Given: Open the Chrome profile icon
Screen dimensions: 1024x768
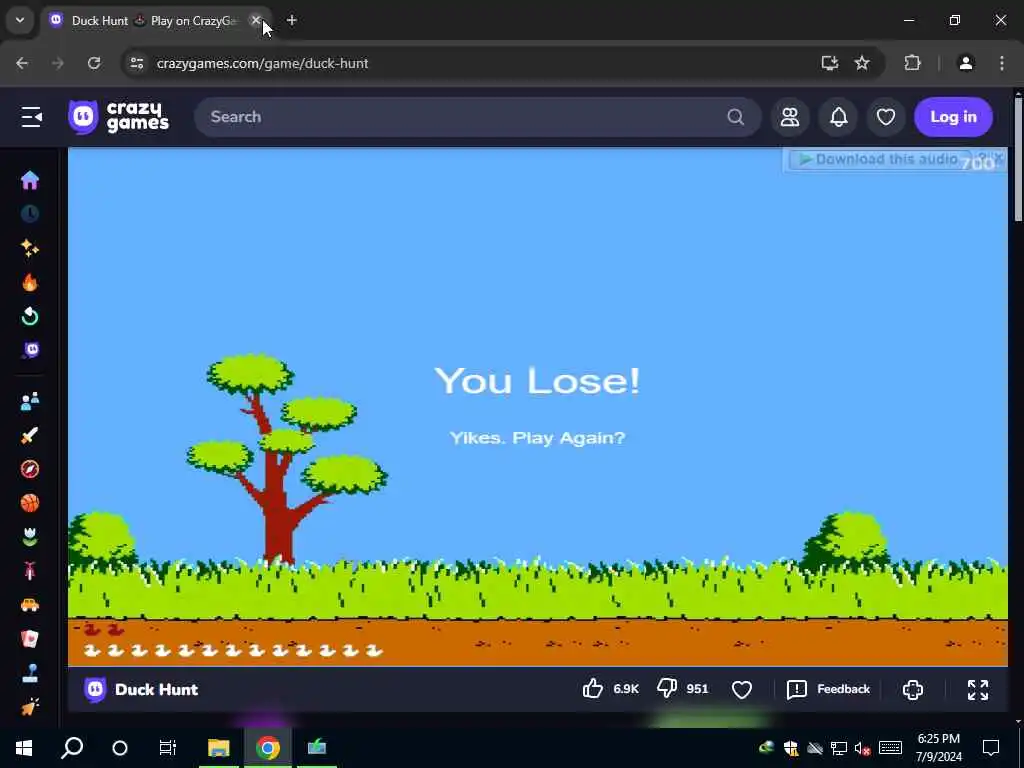Looking at the screenshot, I should [966, 63].
